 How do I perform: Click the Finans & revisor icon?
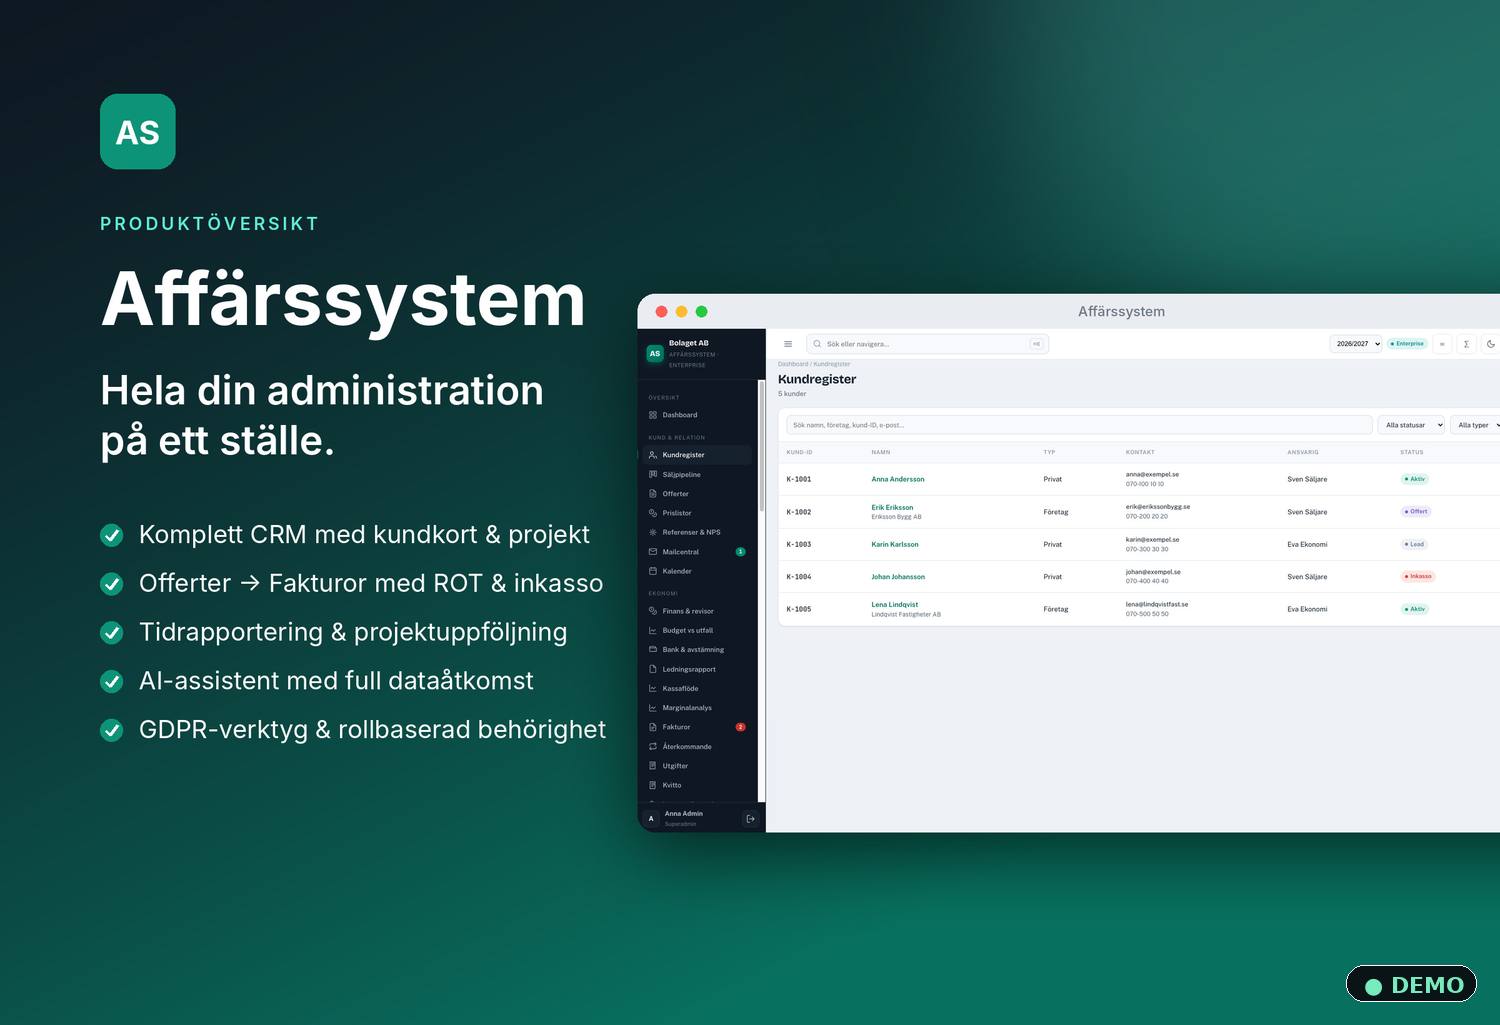coord(653,611)
